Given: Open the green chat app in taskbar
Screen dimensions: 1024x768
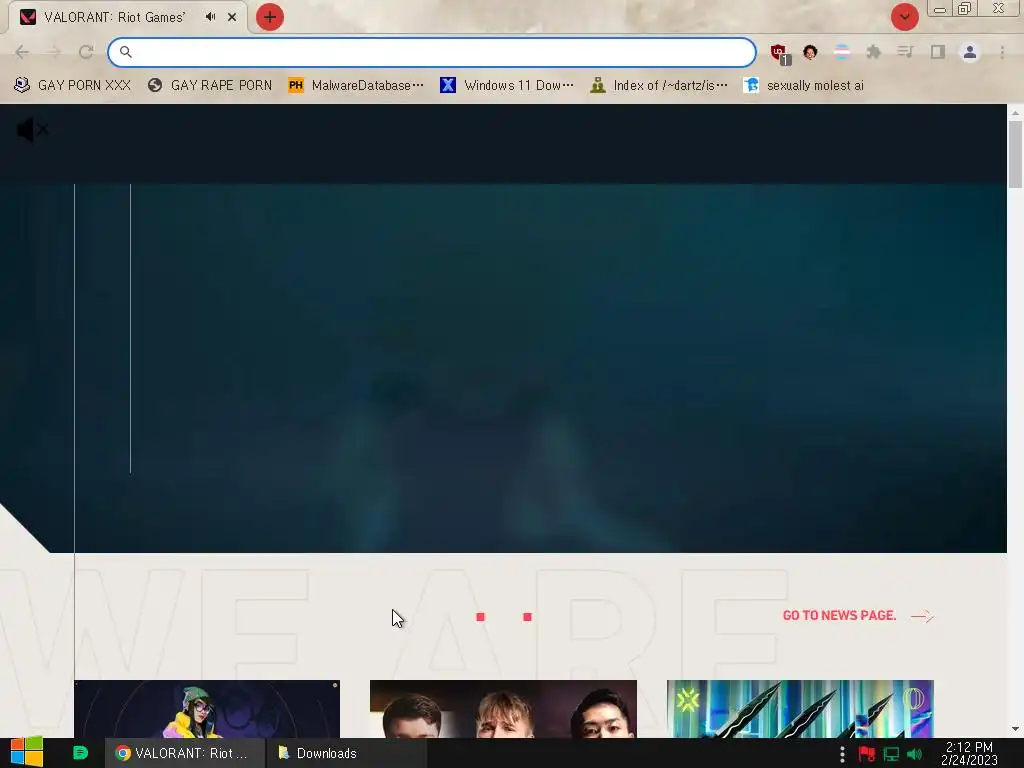Looking at the screenshot, I should point(80,753).
